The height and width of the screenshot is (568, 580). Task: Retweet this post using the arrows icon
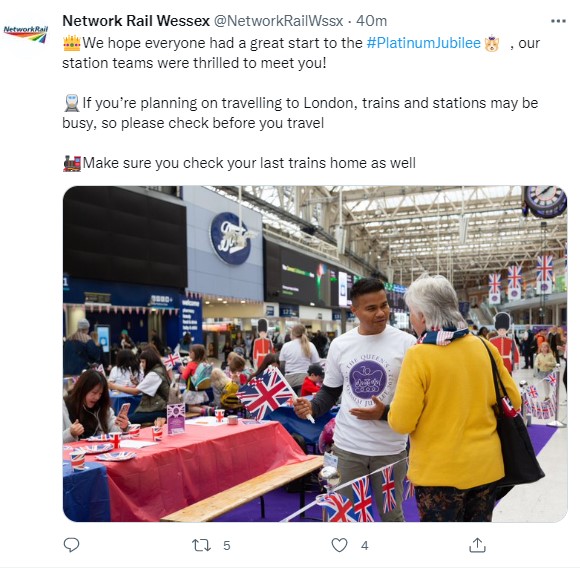click(202, 545)
